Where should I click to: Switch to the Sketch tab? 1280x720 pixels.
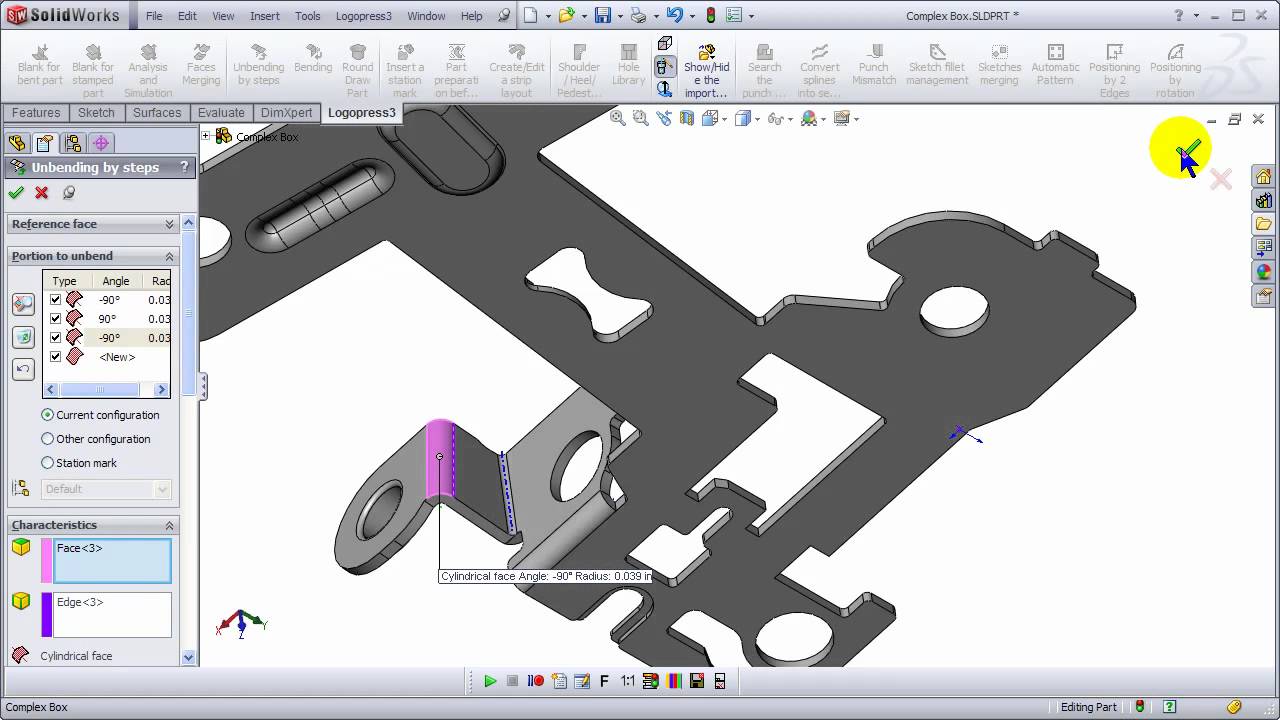[96, 113]
